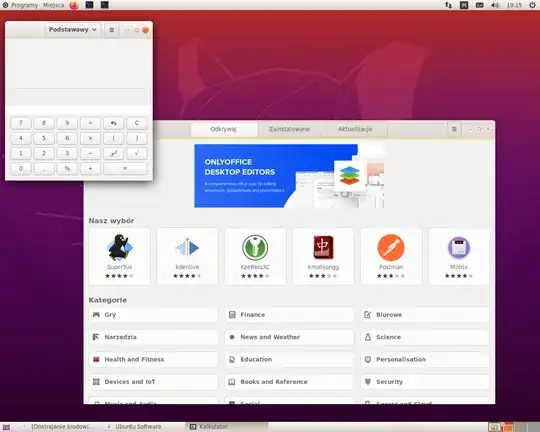
Task: Click the network connection tray icon
Action: click(448, 5)
